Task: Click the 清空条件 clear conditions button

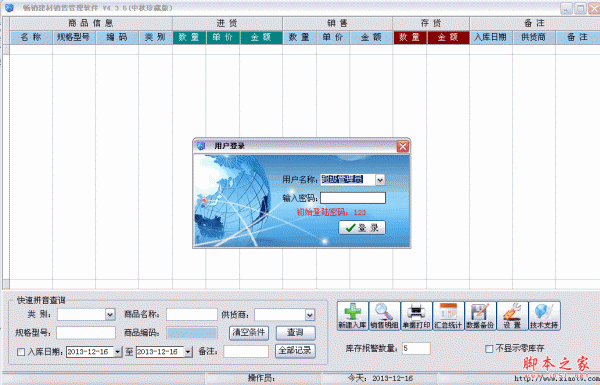Action: pos(249,333)
